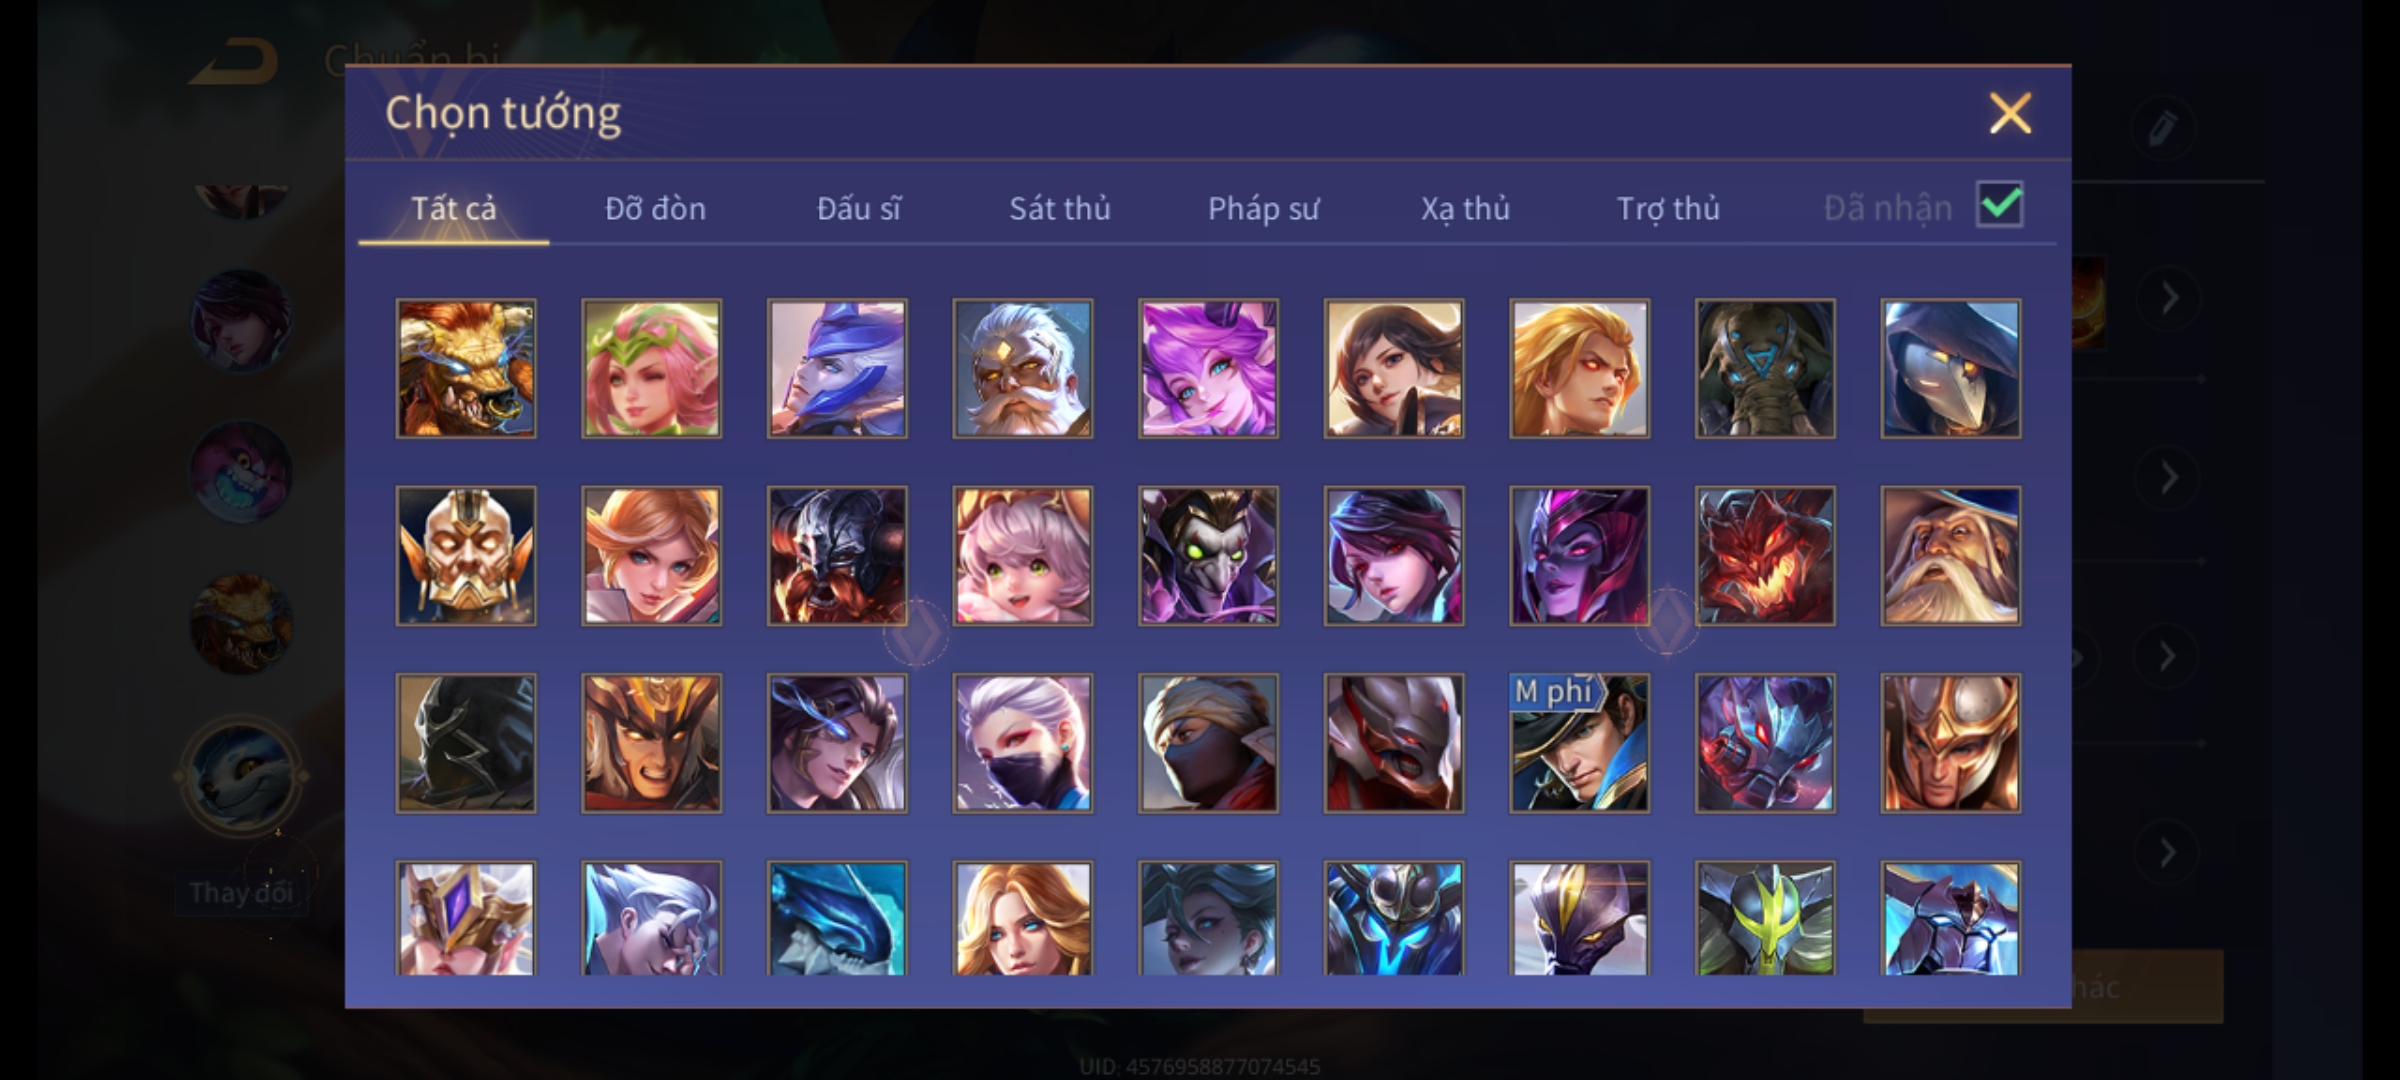2400x1080 pixels.
Task: Select the elephant-masked armored hero
Action: [1765, 368]
